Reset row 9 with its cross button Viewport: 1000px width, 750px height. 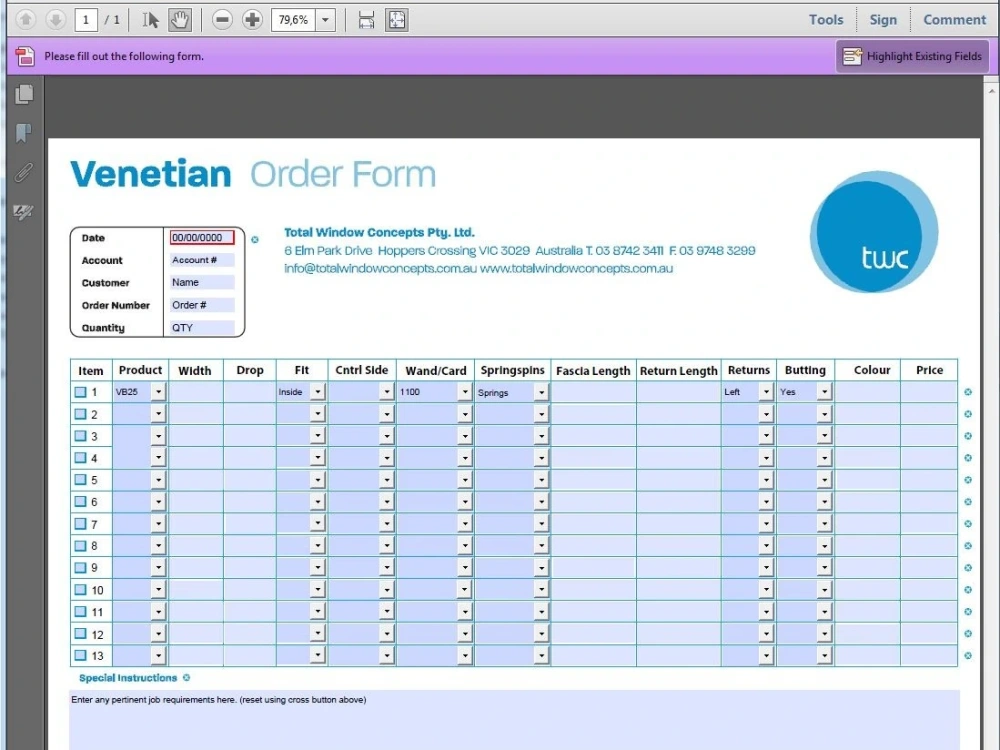click(x=968, y=568)
